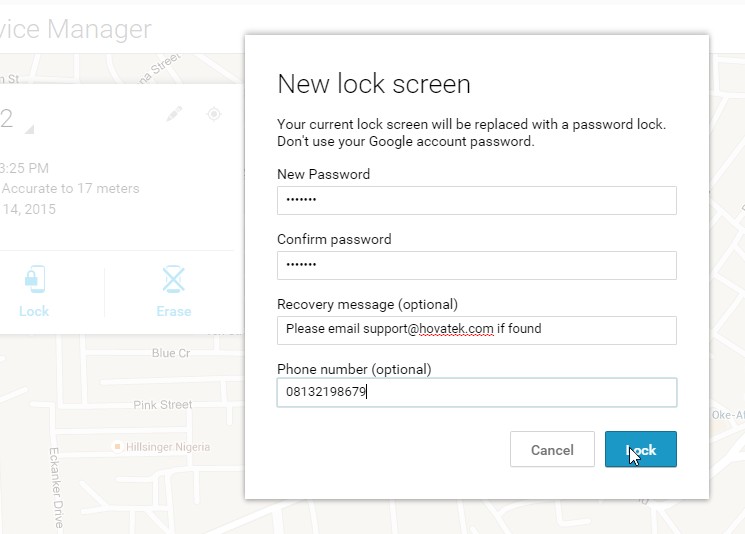745x534 pixels.
Task: Click the pencil rename device icon
Action: (x=174, y=114)
